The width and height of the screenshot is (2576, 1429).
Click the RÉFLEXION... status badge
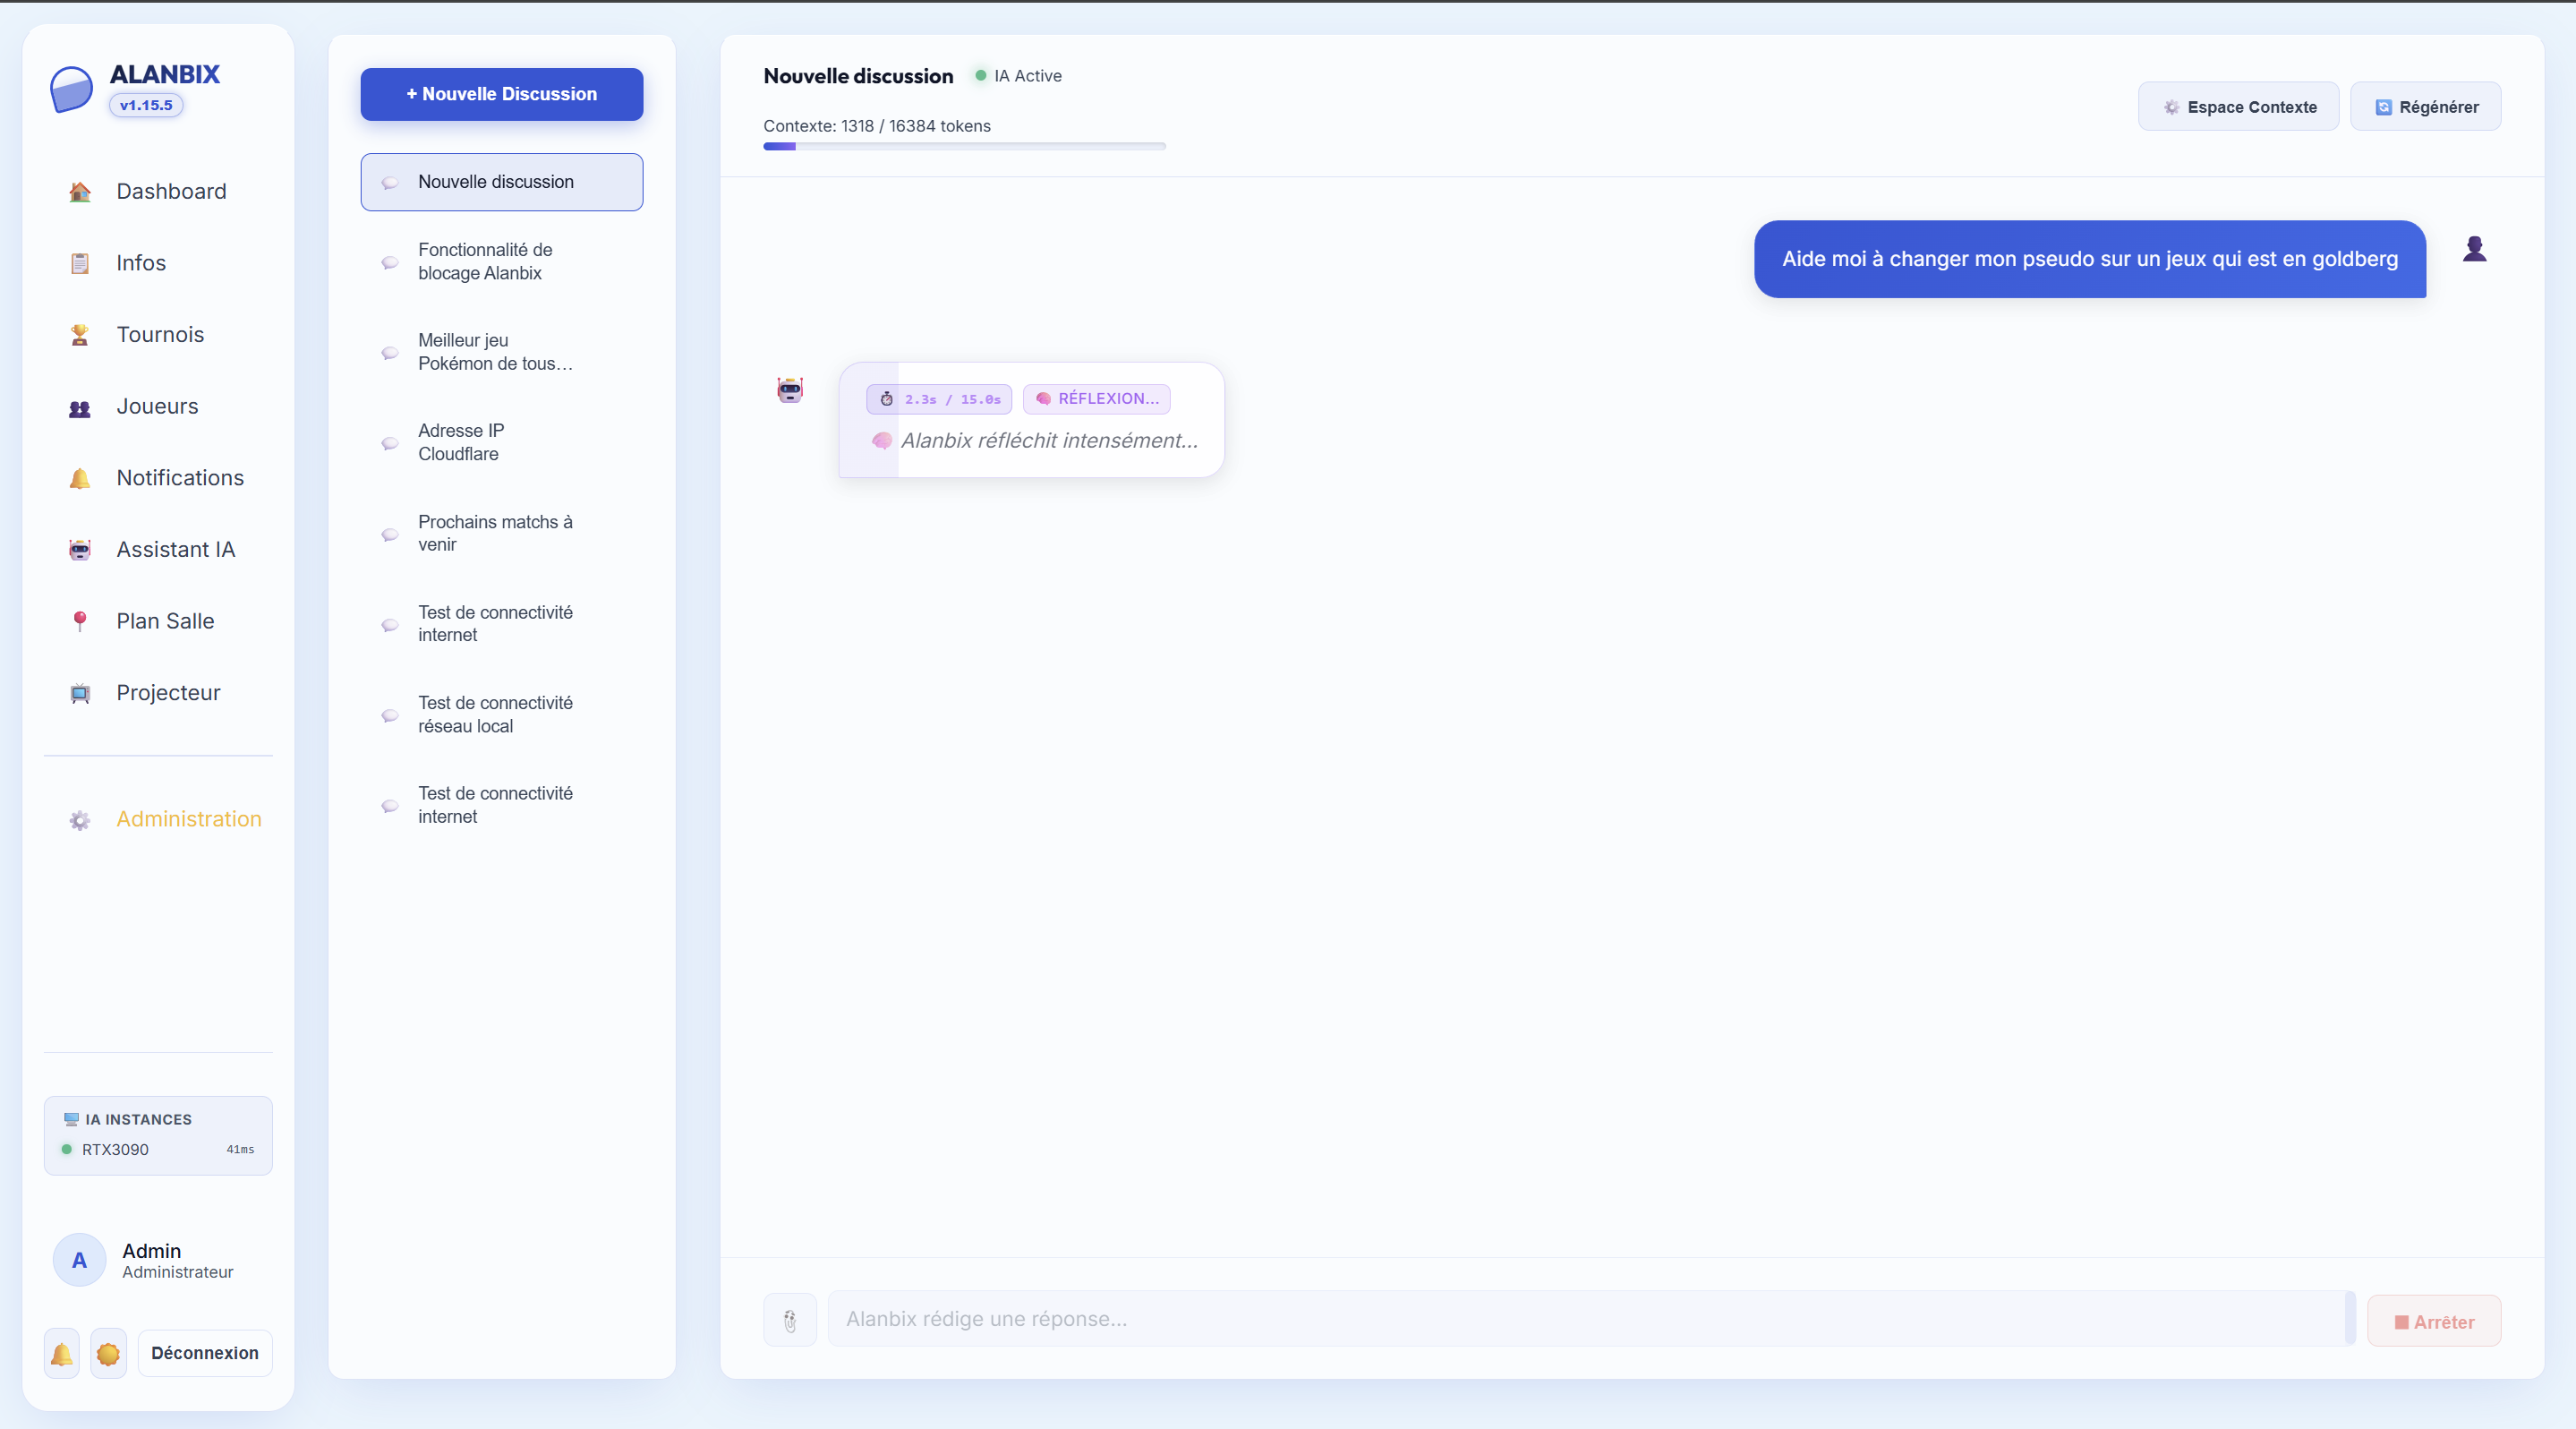[1096, 399]
